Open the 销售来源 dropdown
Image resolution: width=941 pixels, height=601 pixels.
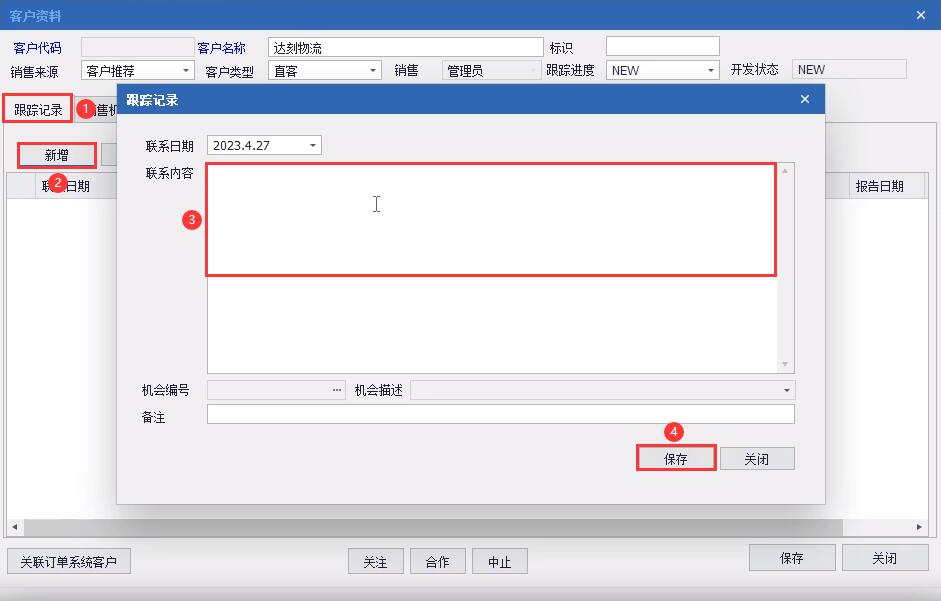pos(186,71)
